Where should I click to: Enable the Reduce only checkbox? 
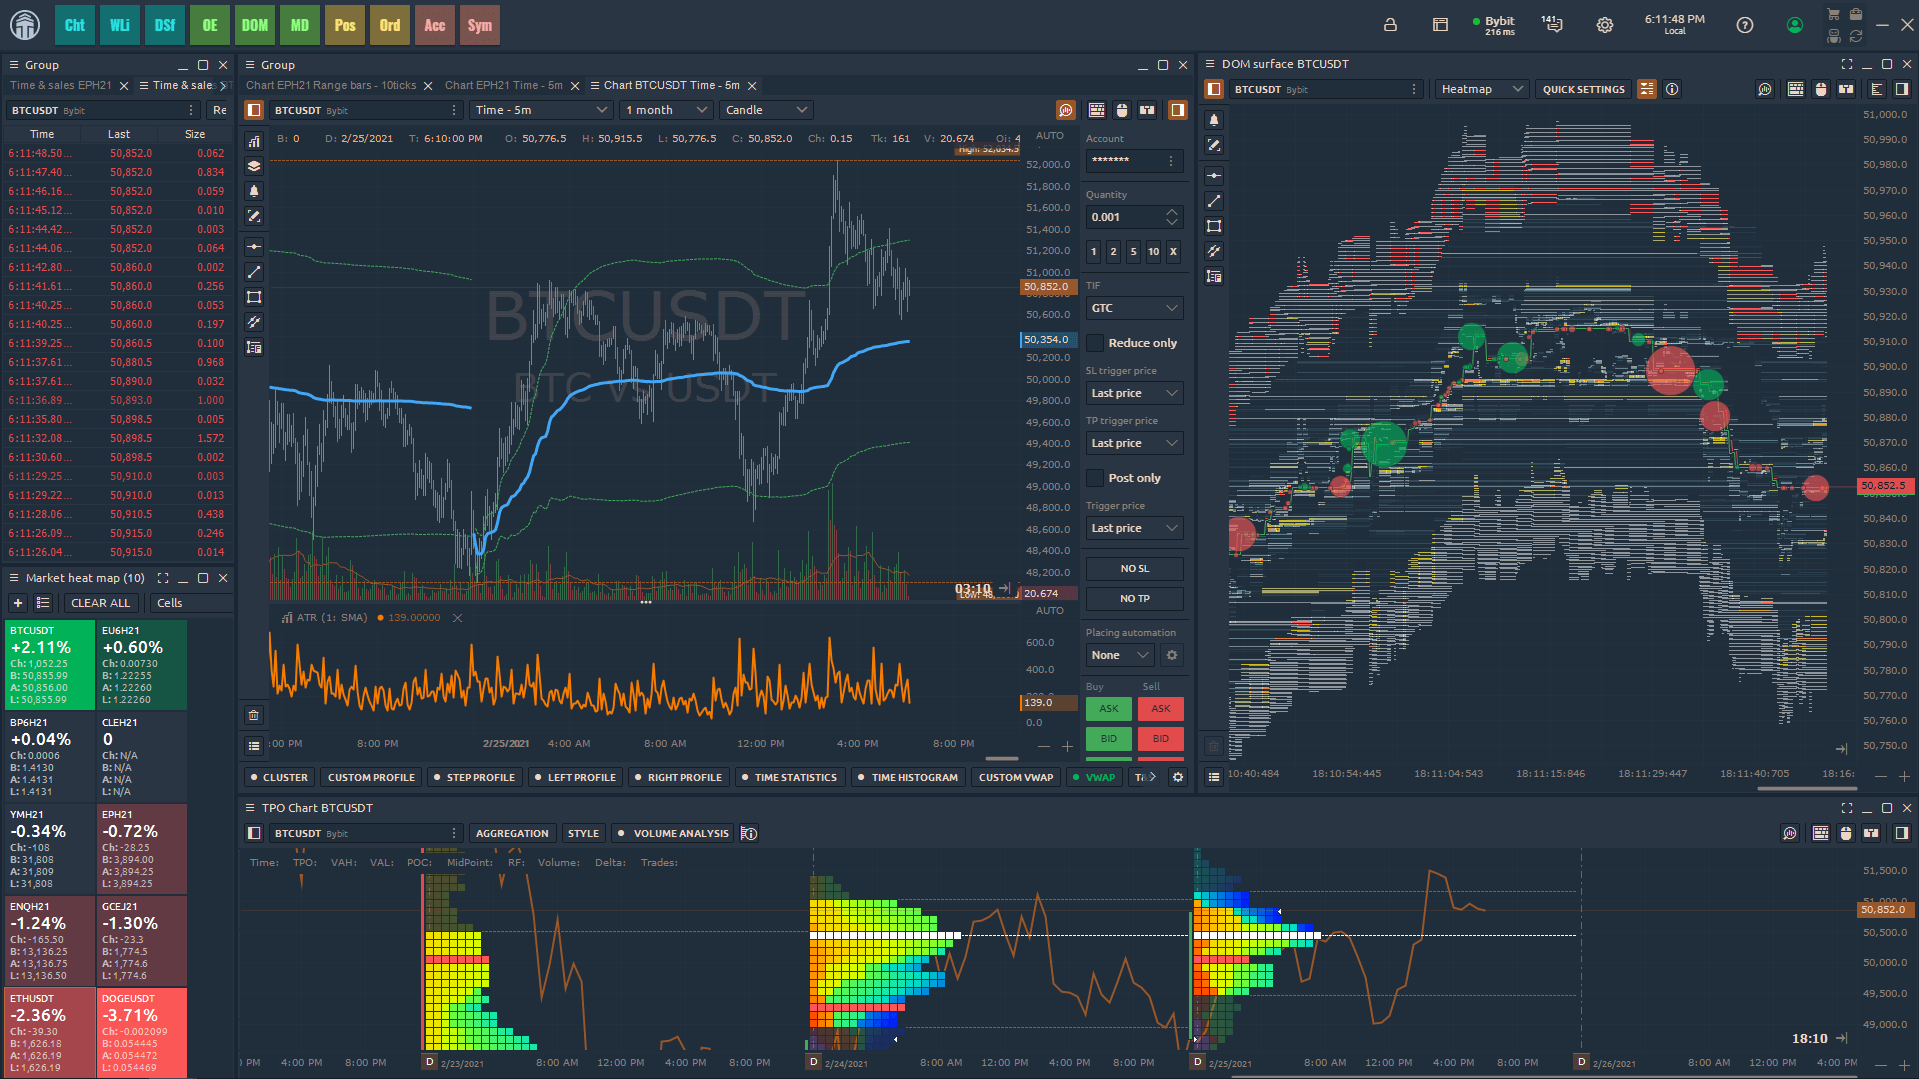1094,342
